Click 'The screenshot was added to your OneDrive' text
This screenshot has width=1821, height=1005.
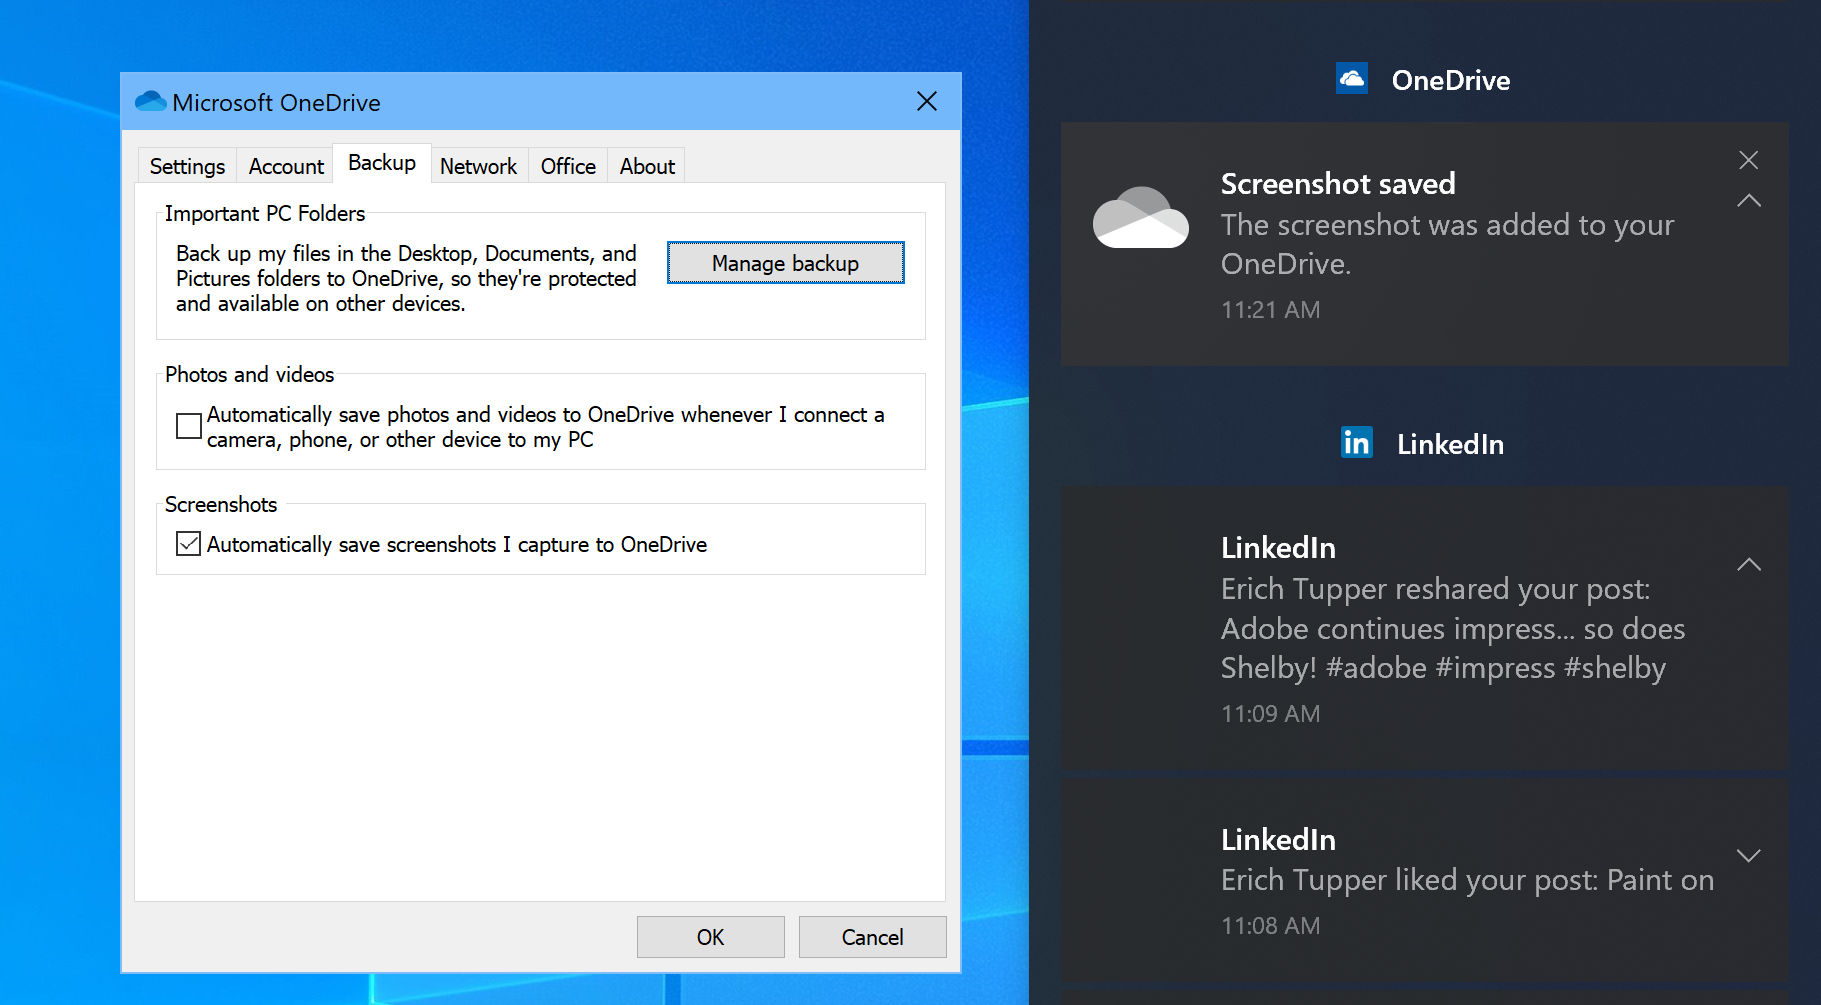1447,244
